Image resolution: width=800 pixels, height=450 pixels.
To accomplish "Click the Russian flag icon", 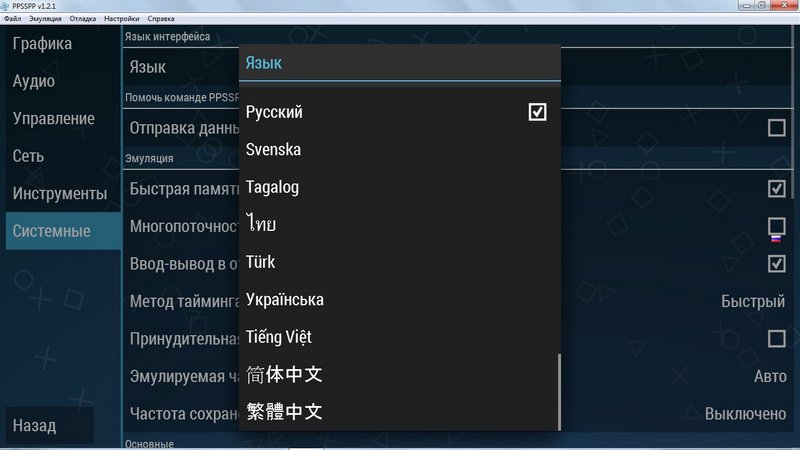I will (x=776, y=239).
